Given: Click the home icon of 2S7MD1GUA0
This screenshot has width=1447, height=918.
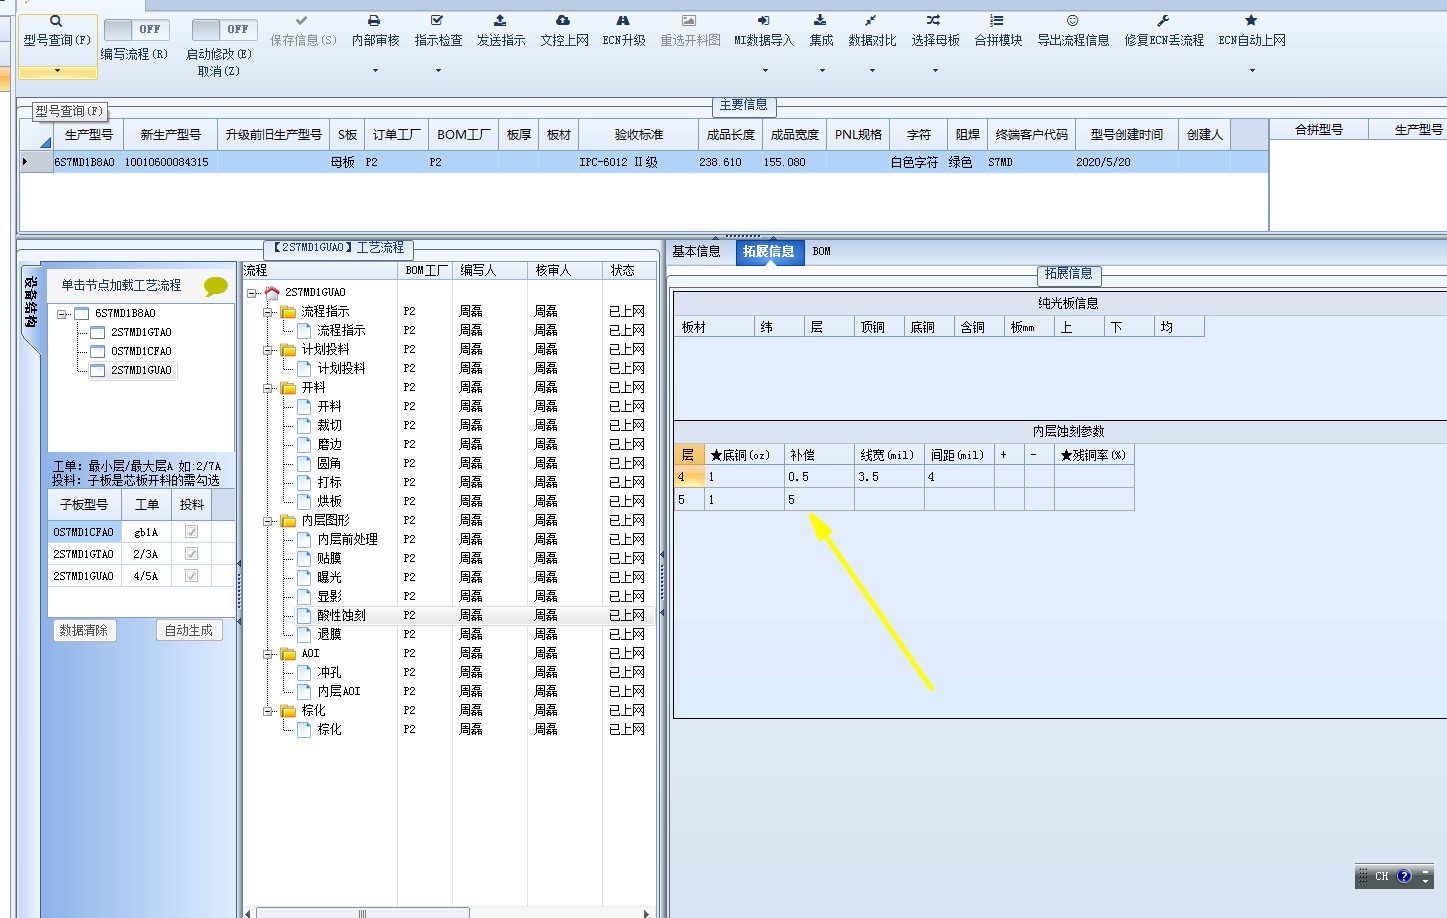Looking at the screenshot, I should pyautogui.click(x=271, y=292).
